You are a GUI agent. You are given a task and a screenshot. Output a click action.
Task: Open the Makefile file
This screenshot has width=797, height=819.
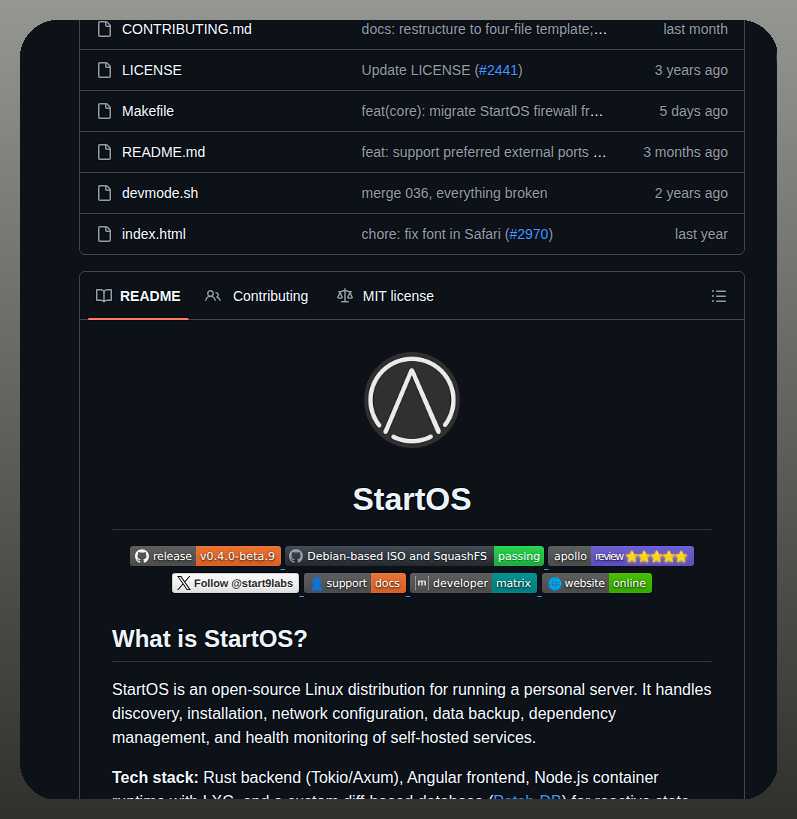point(148,111)
